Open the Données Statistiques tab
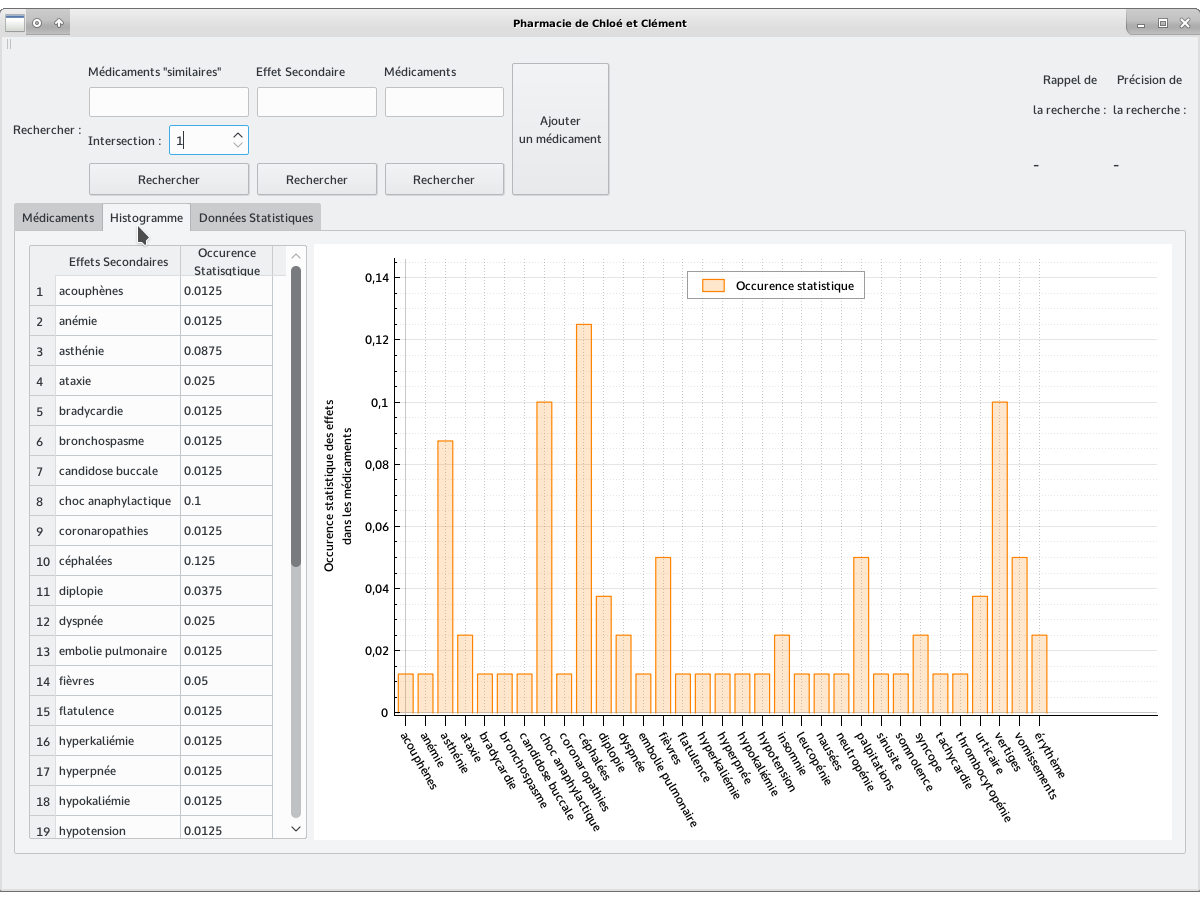The image size is (1200, 900). pos(255,218)
